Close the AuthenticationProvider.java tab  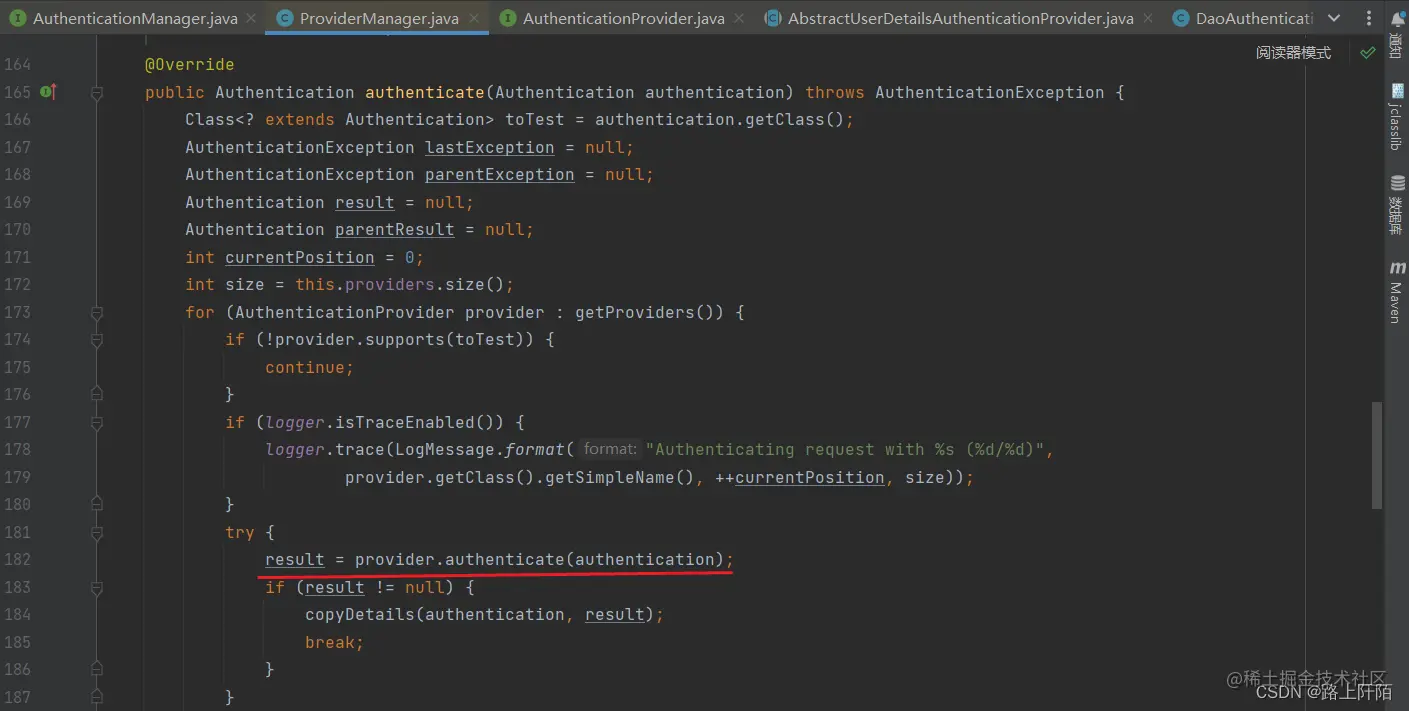click(740, 18)
